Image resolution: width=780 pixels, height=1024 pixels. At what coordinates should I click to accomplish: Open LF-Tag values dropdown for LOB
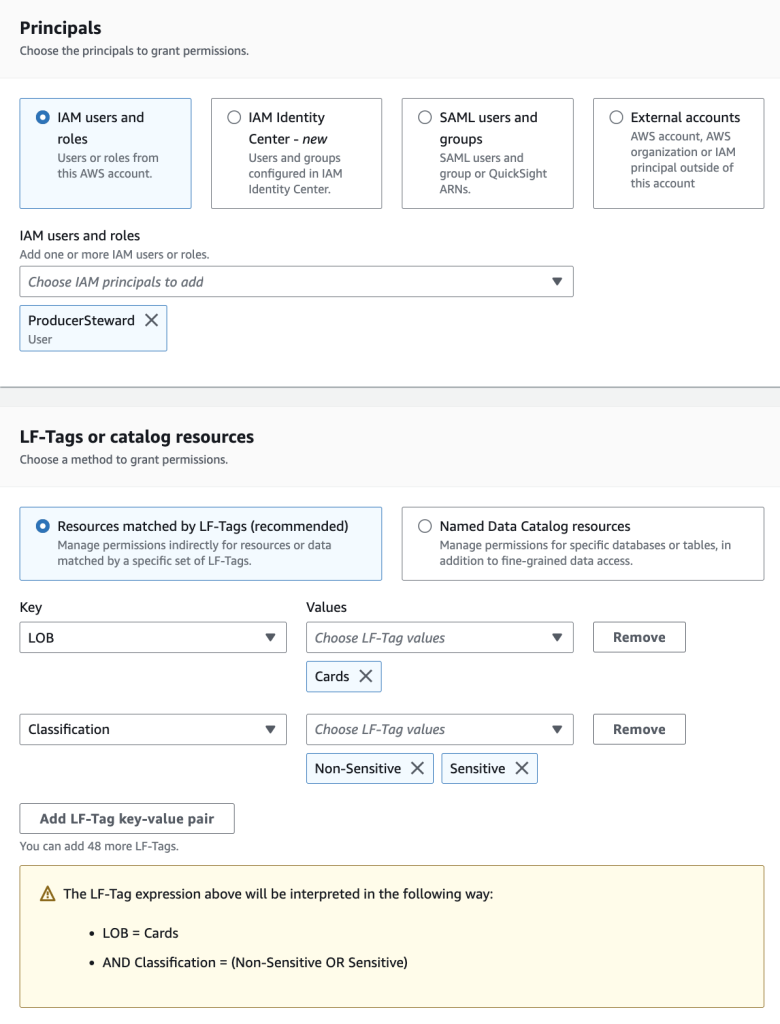click(x=439, y=637)
